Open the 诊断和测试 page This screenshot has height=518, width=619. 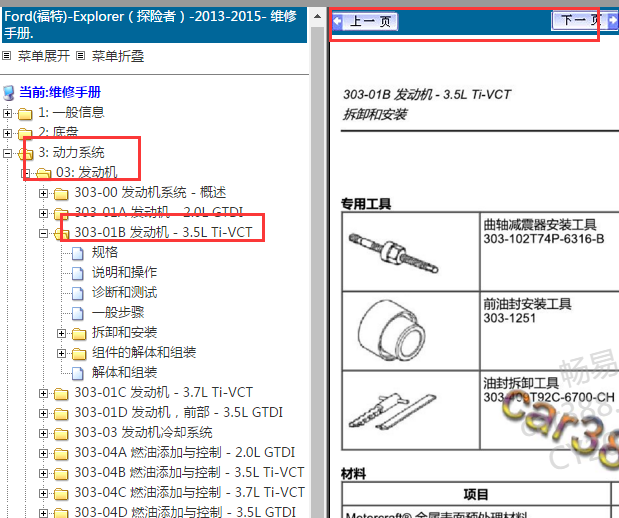pyautogui.click(x=124, y=293)
